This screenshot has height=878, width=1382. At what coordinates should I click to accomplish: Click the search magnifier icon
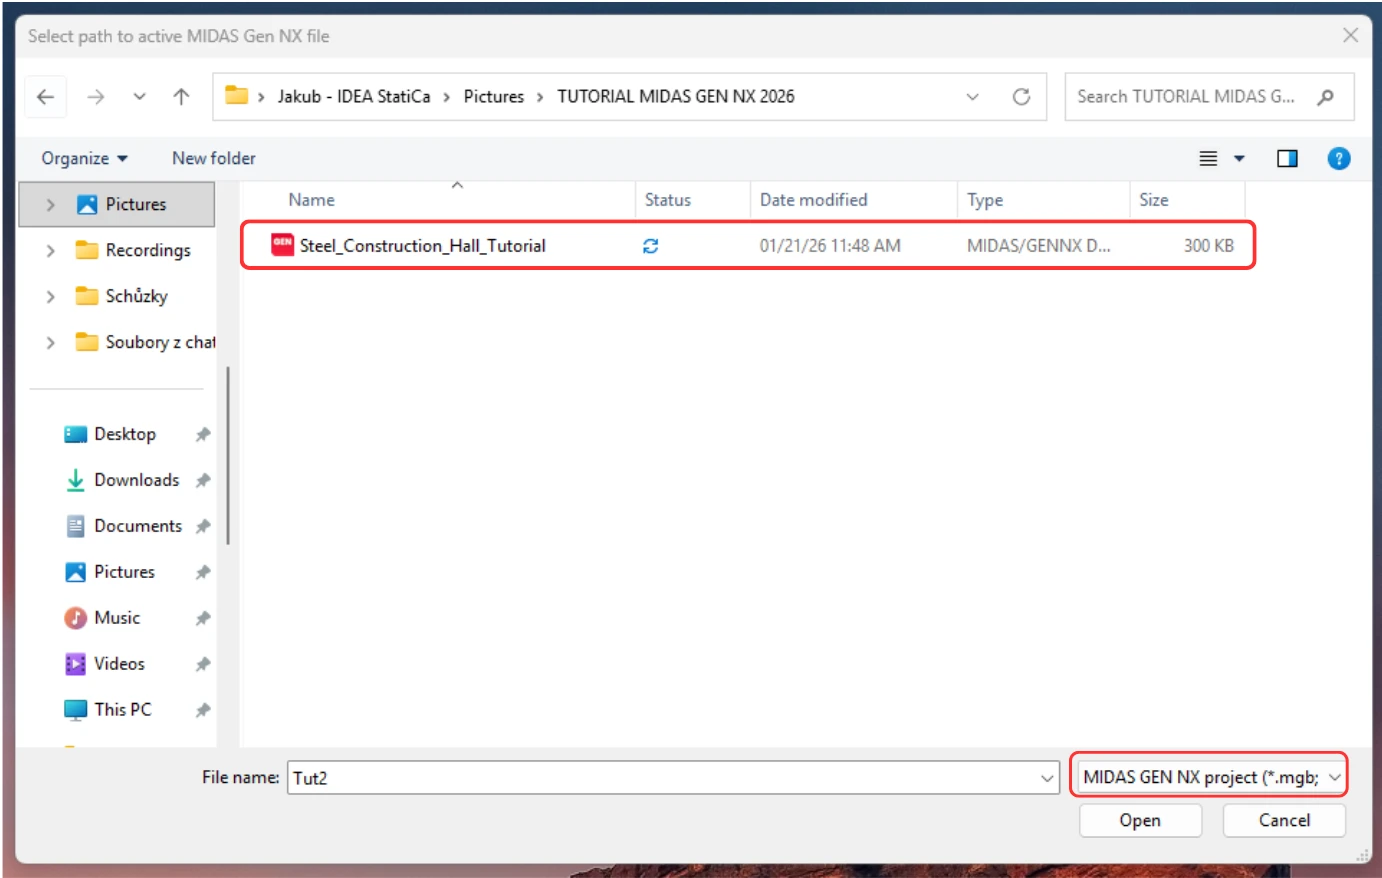click(x=1326, y=97)
